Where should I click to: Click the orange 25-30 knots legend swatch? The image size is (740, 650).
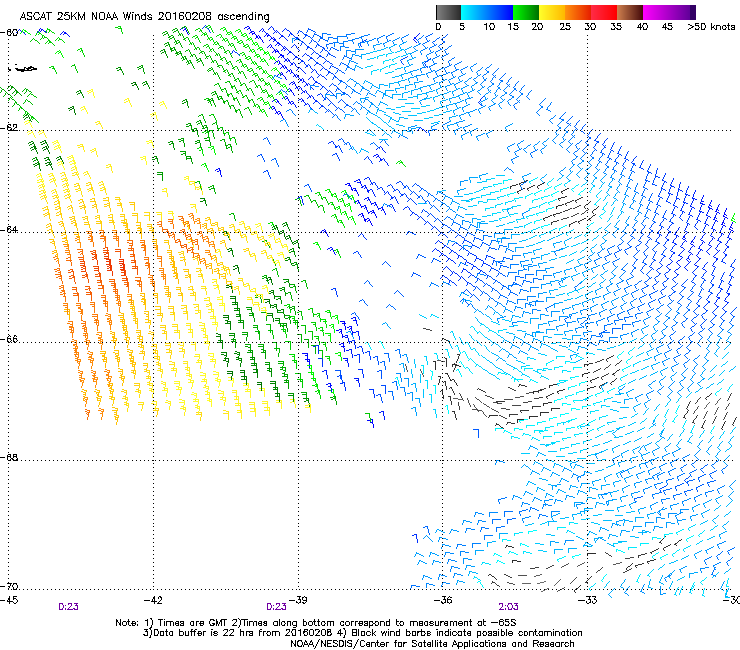point(578,12)
